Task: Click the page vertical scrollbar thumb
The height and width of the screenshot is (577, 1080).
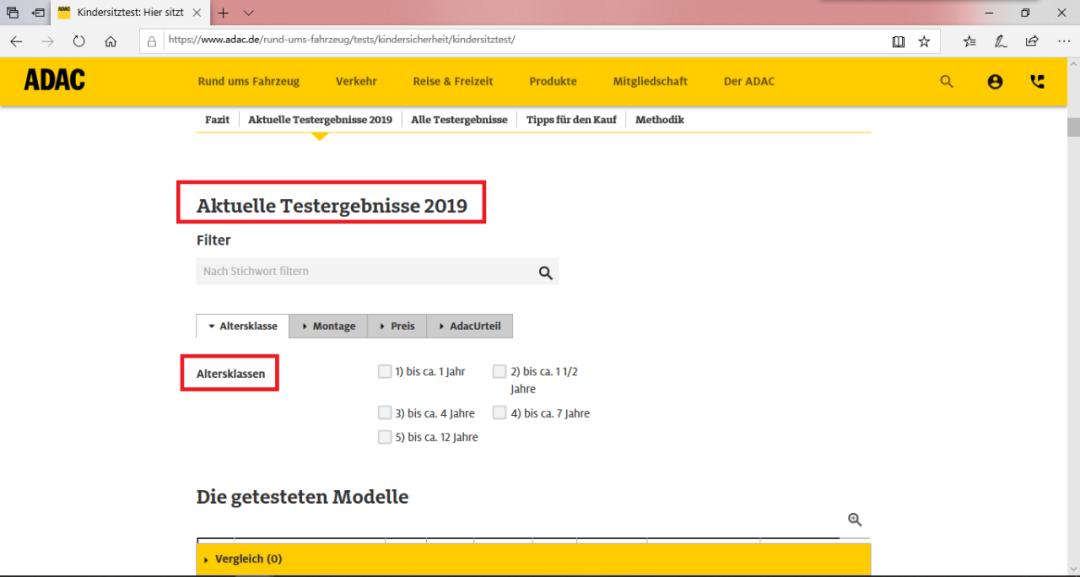Action: coord(1073,127)
